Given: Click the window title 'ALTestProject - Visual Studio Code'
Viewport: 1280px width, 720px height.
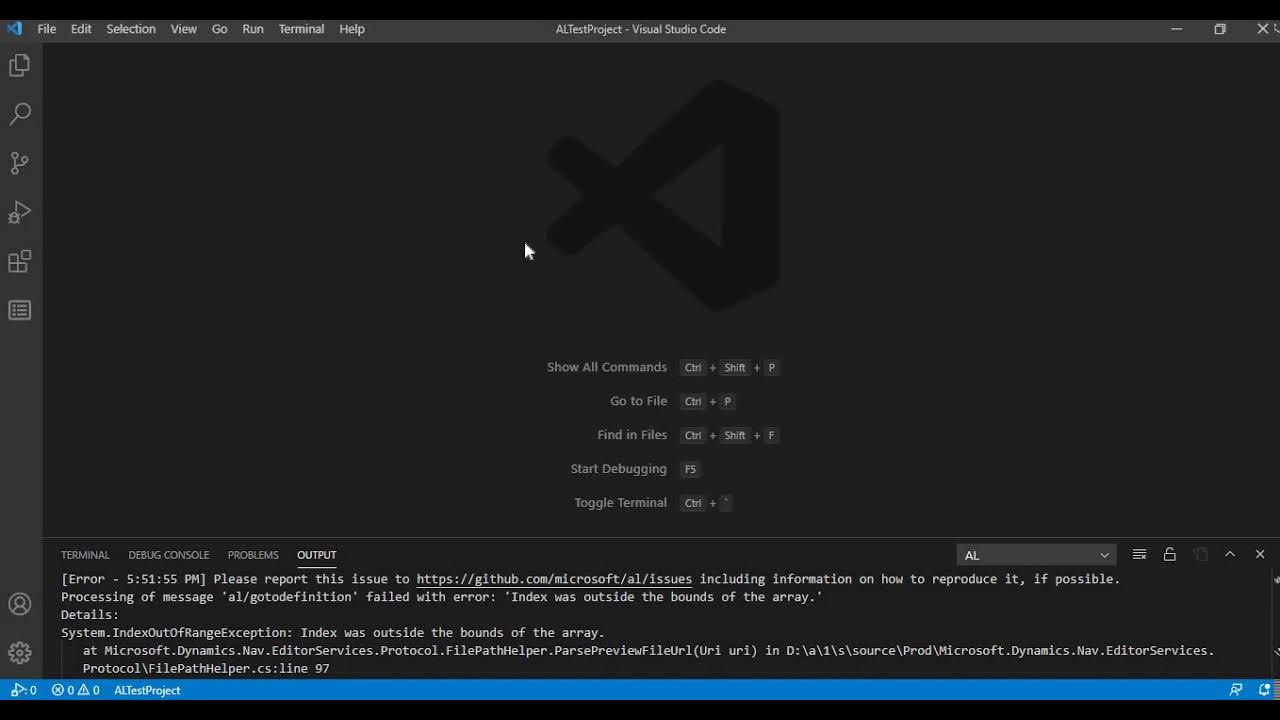Looking at the screenshot, I should tap(641, 29).
